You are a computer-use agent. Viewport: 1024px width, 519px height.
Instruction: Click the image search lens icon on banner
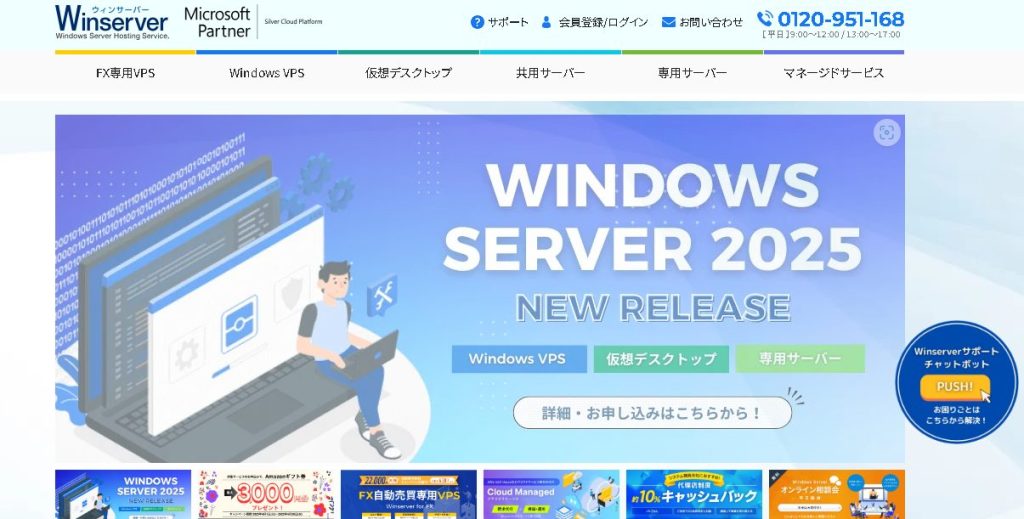click(887, 133)
